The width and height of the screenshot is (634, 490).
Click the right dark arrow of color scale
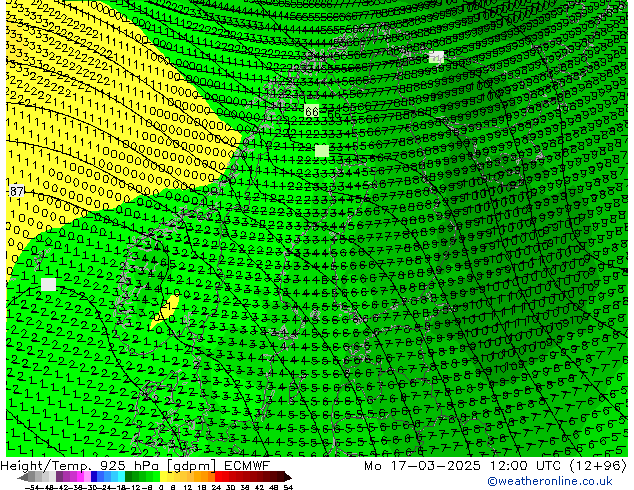(288, 477)
